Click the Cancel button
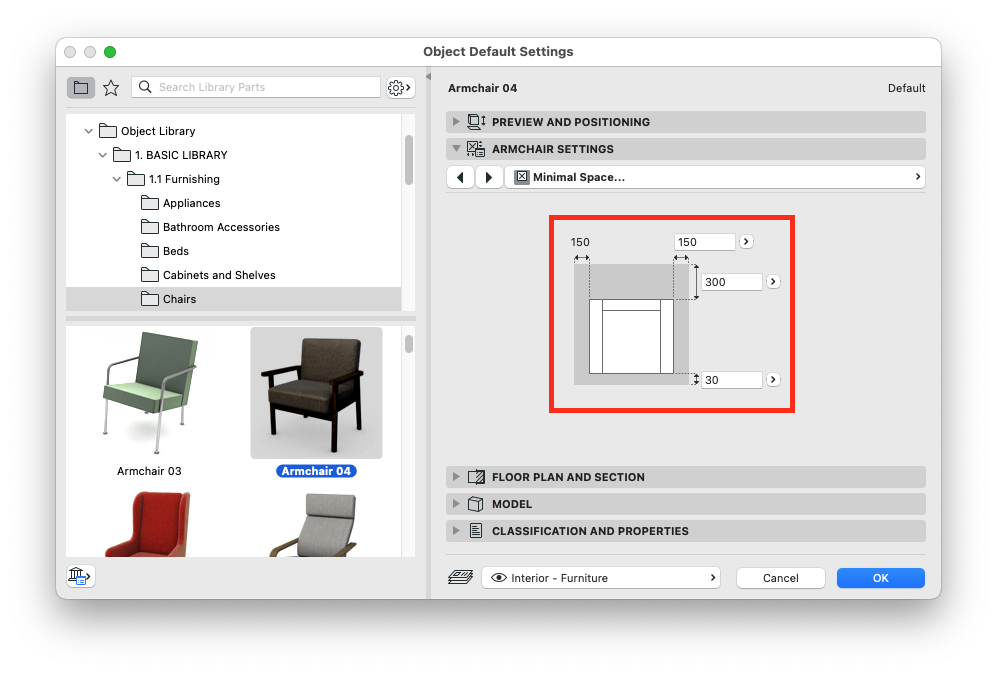This screenshot has width=997, height=673. [781, 578]
